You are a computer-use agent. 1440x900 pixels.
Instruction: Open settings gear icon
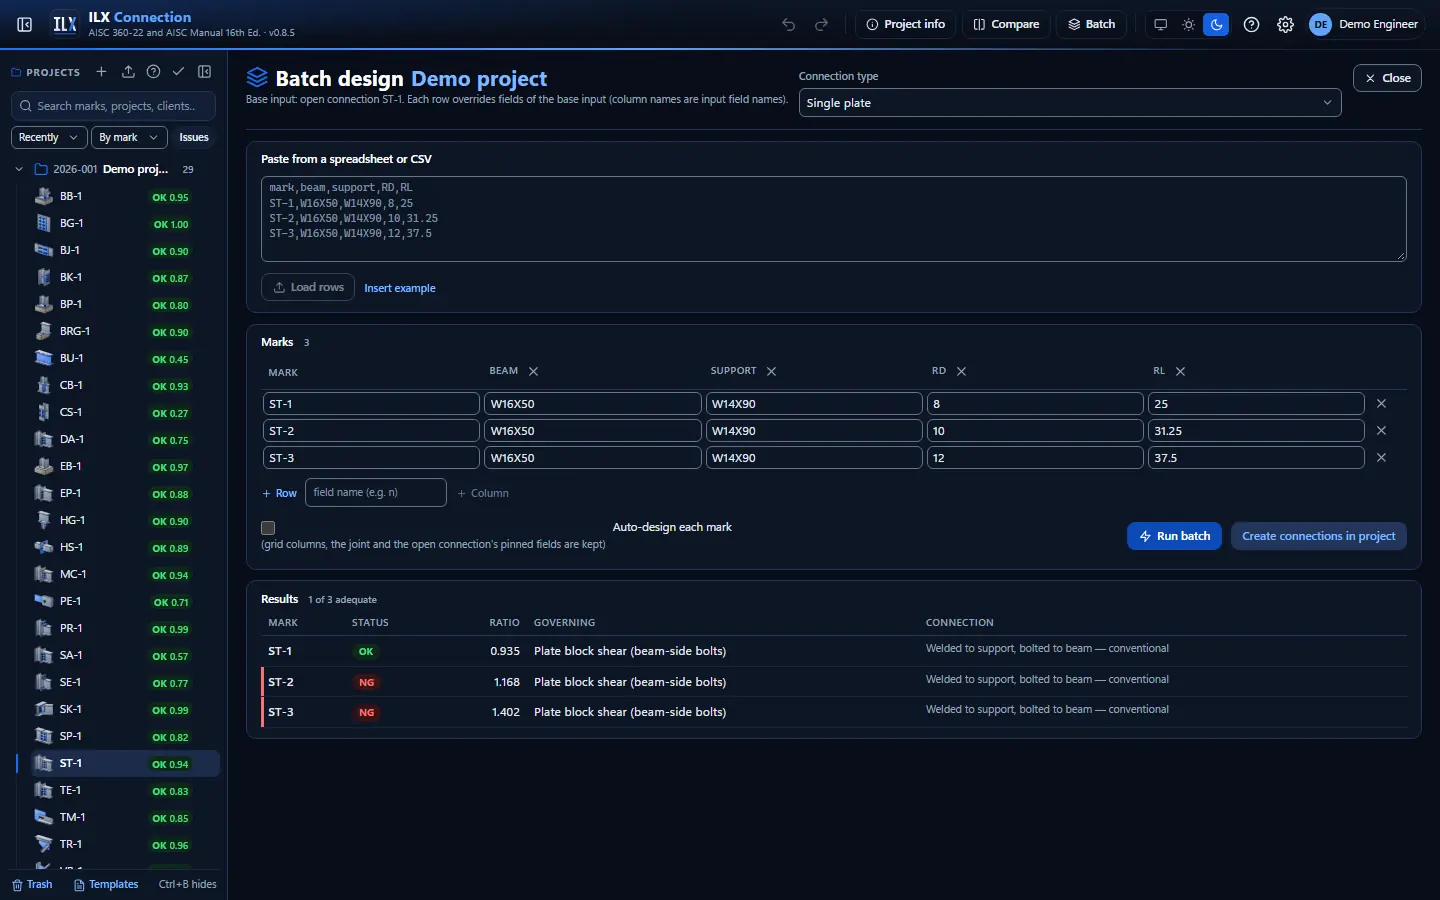pos(1286,24)
